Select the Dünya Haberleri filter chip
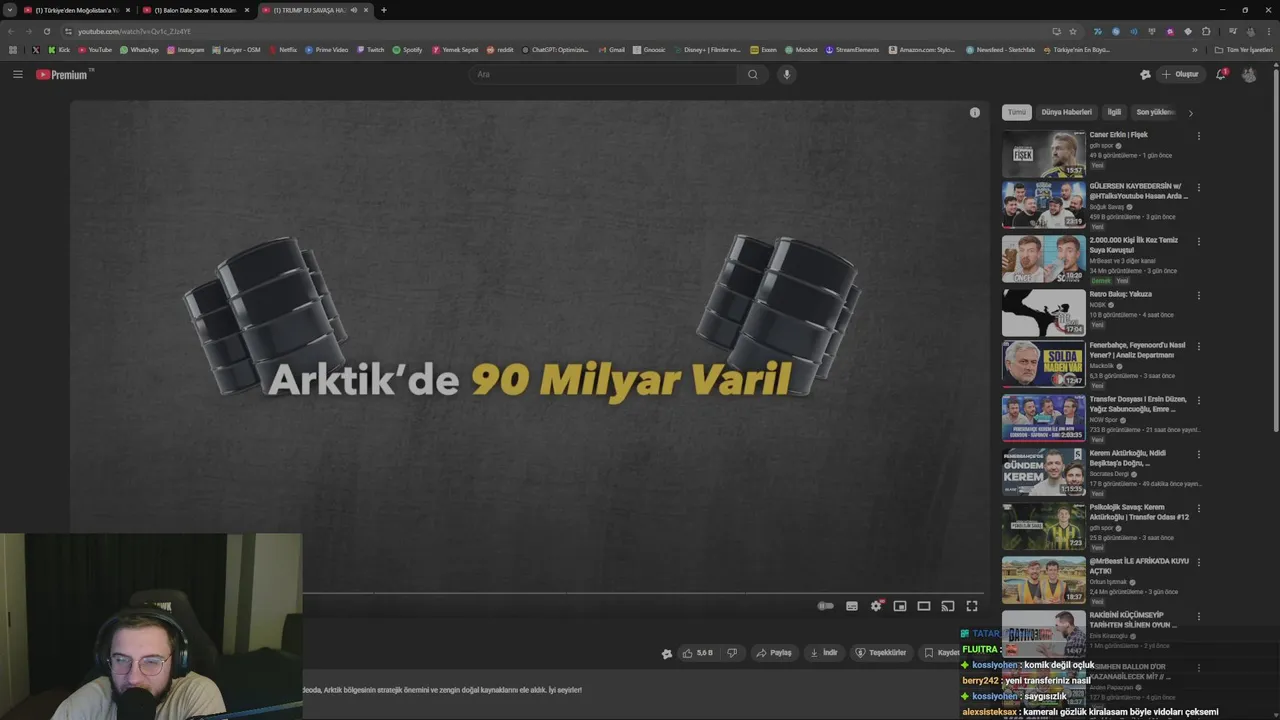 click(x=1066, y=112)
